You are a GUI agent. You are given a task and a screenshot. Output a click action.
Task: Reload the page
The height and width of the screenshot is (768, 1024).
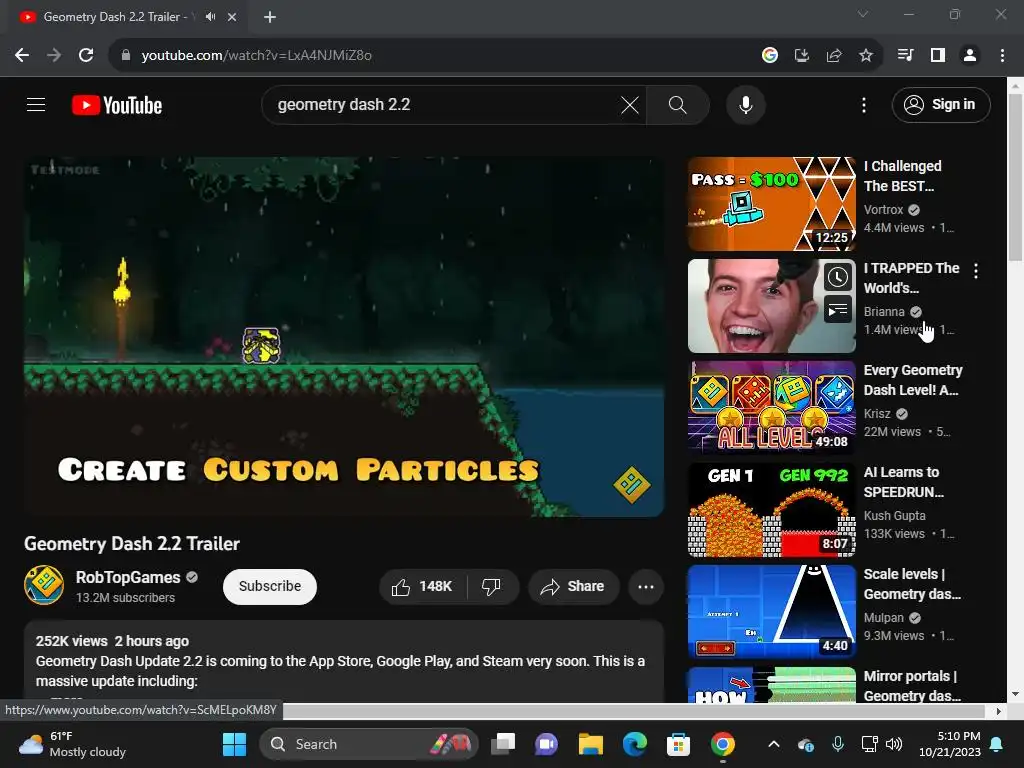pyautogui.click(x=86, y=56)
